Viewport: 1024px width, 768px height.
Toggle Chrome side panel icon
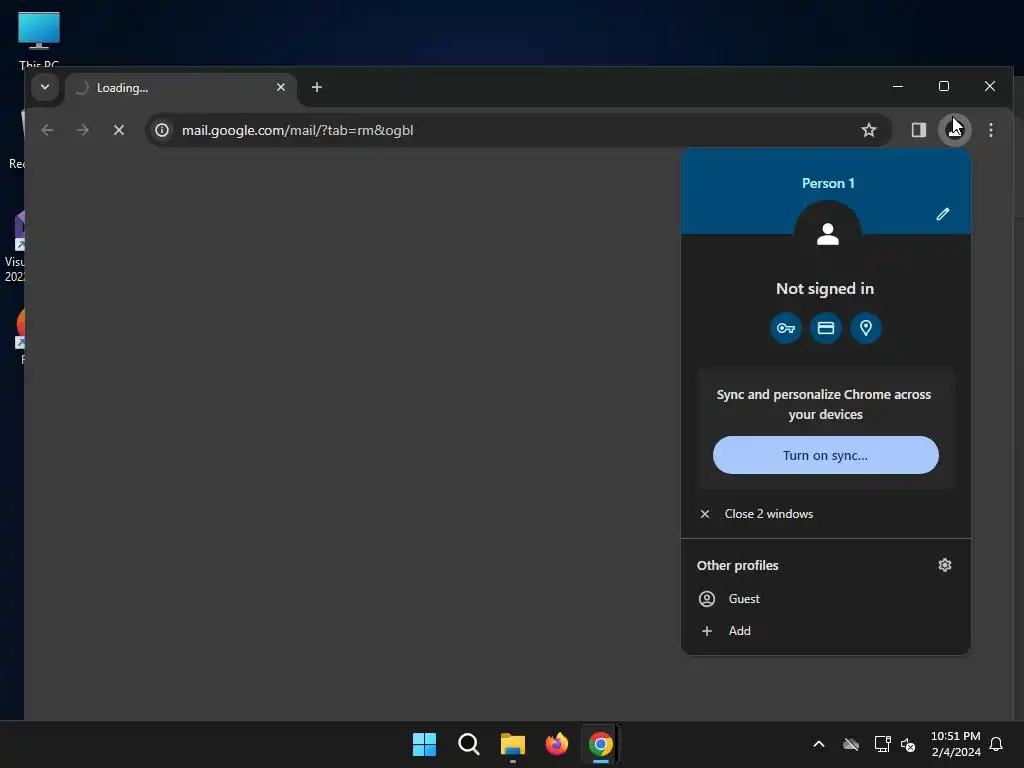point(919,130)
